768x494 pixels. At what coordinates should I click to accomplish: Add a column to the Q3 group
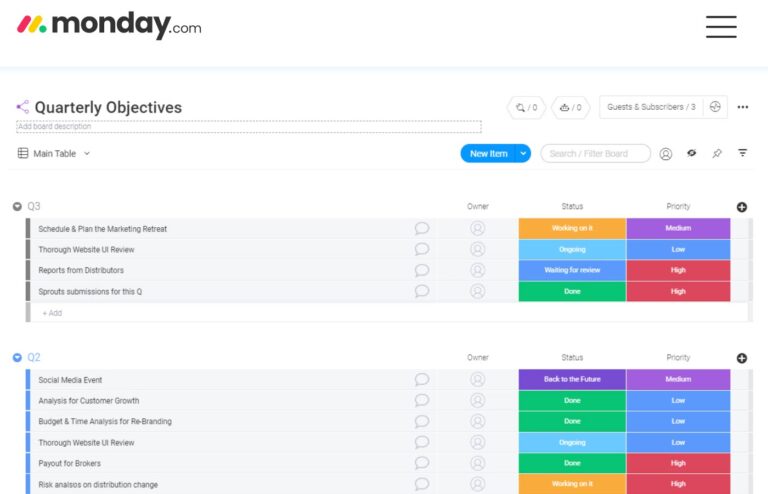pos(742,207)
